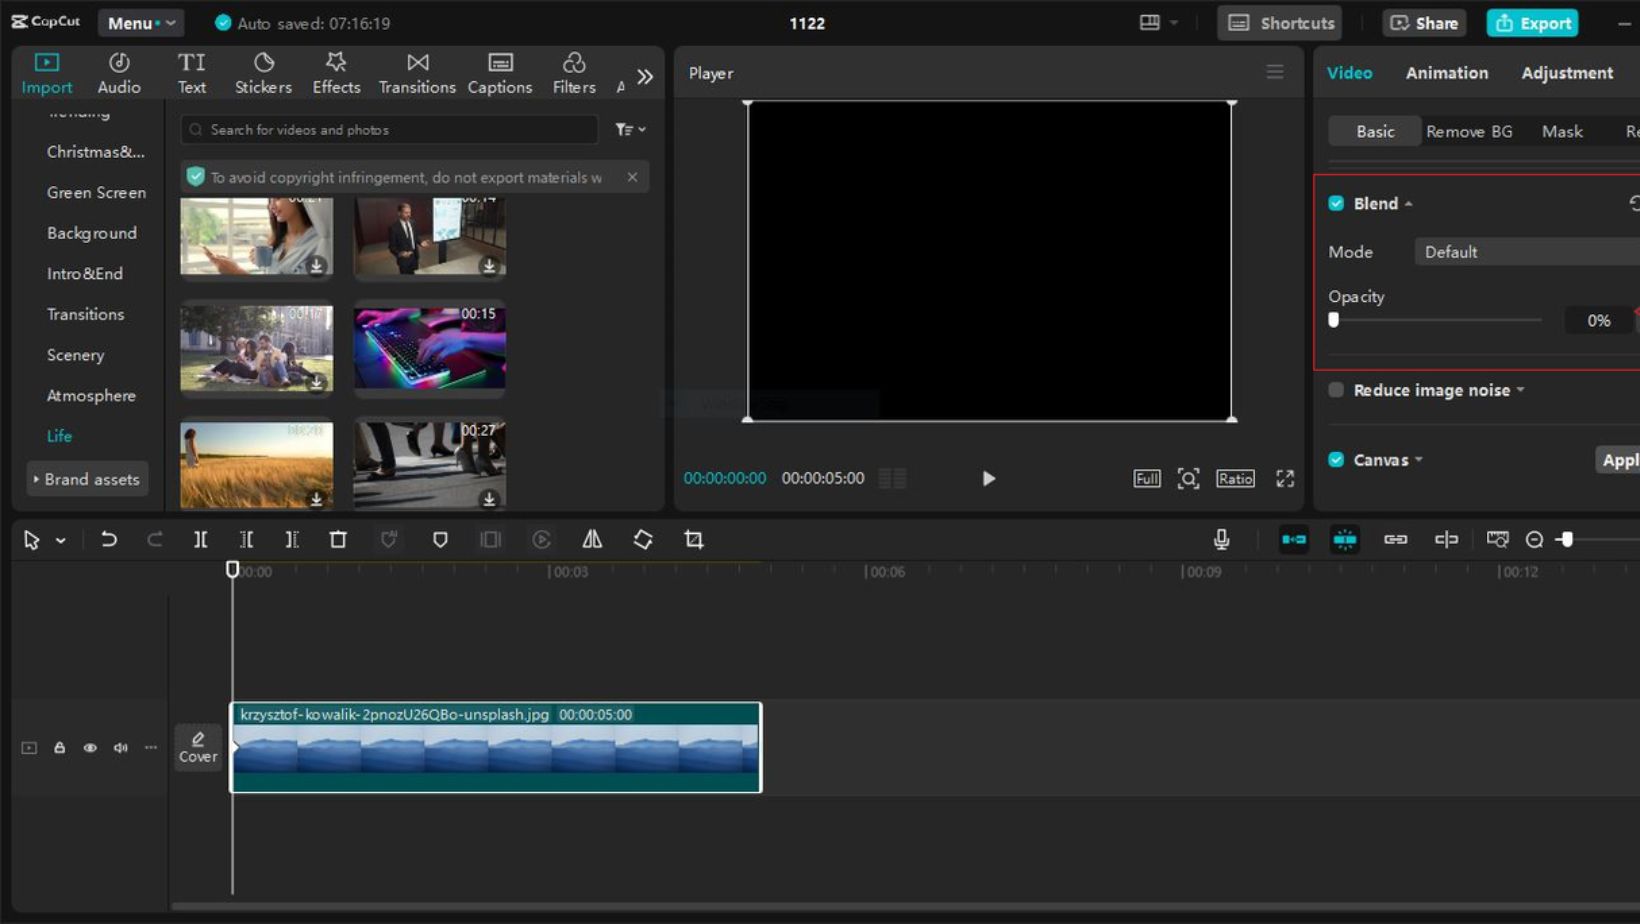The image size is (1640, 924).
Task: Open the Stickers panel
Action: pyautogui.click(x=263, y=73)
